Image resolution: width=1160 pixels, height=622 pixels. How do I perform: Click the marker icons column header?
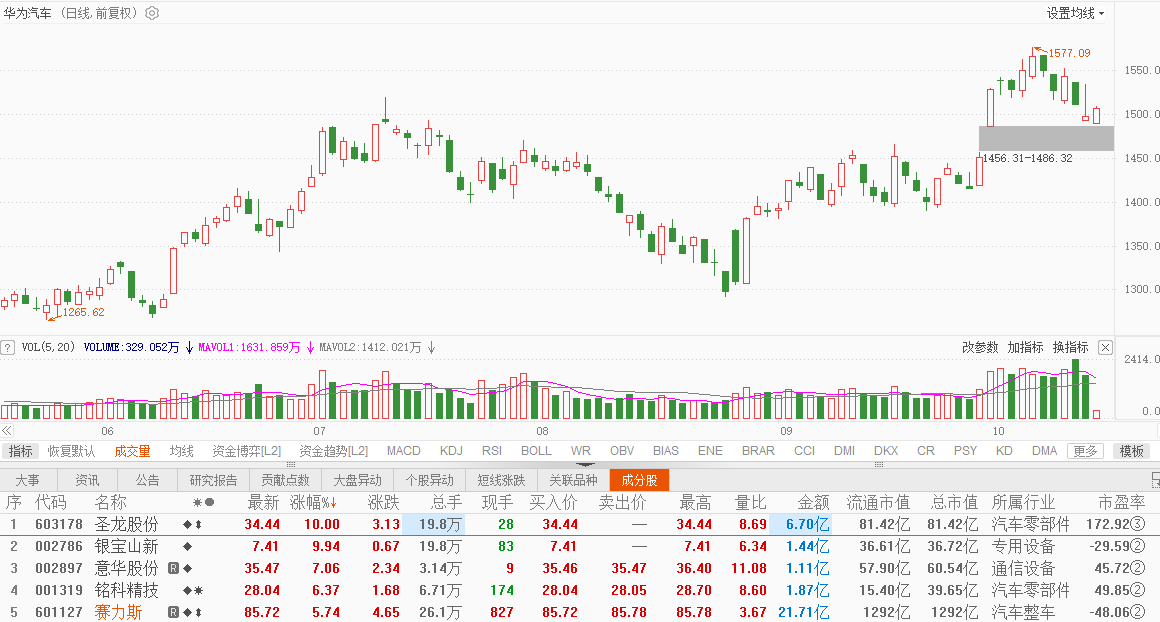coord(203,502)
